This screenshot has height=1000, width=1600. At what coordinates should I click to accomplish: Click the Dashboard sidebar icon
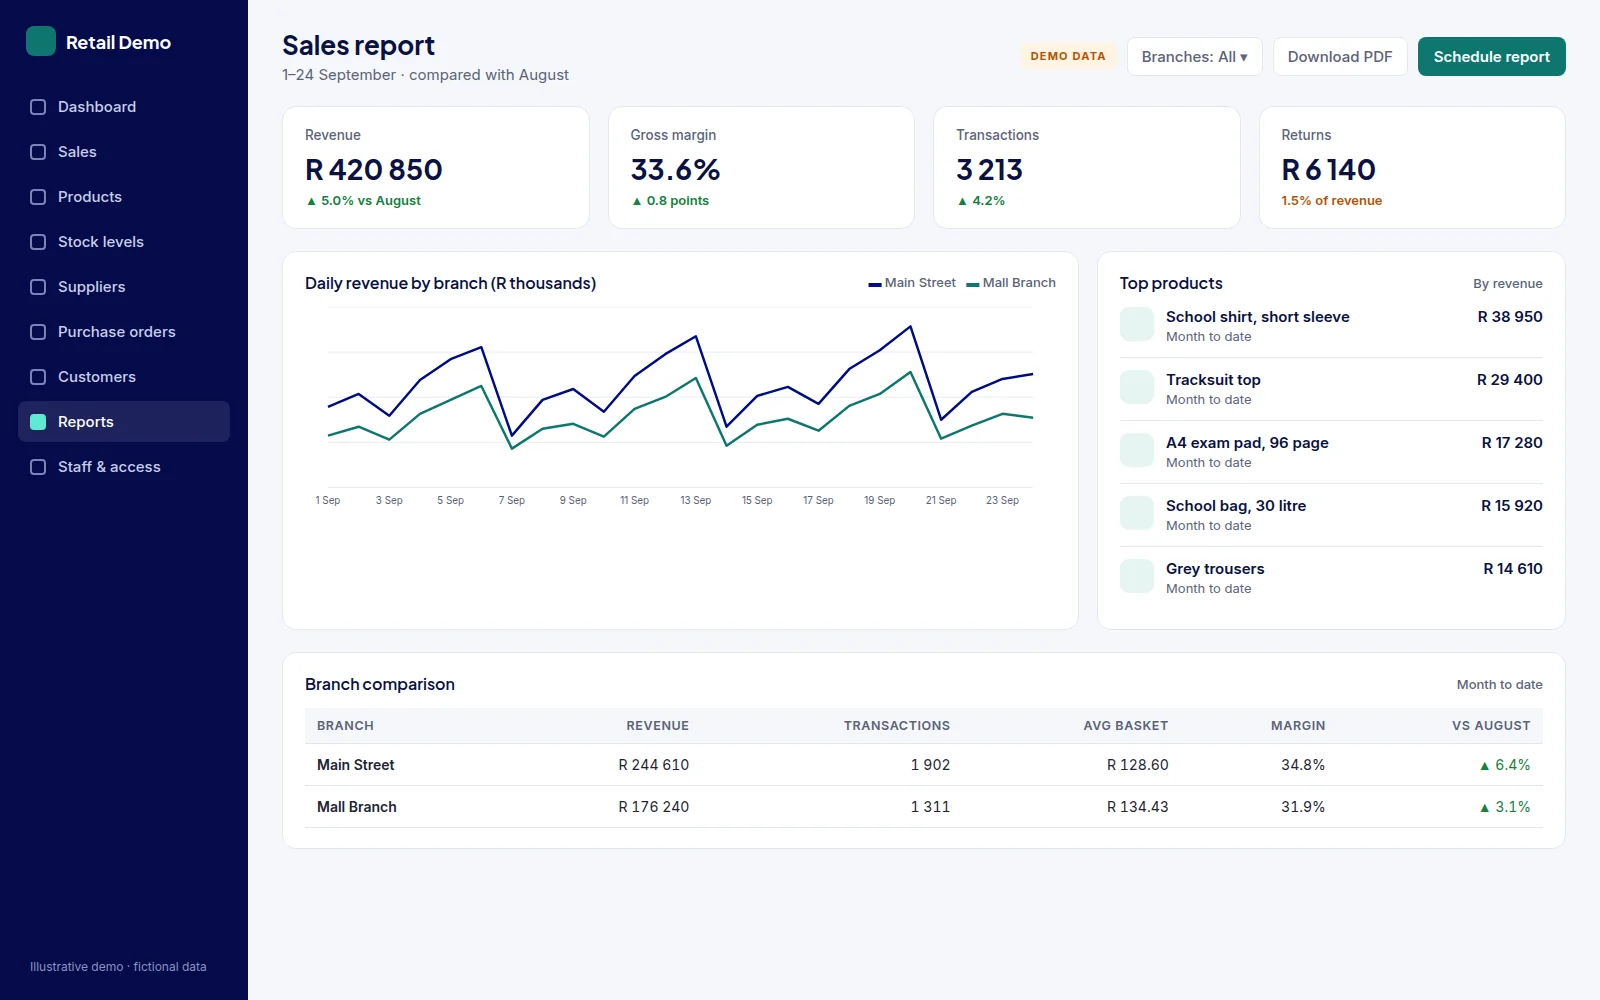38,107
